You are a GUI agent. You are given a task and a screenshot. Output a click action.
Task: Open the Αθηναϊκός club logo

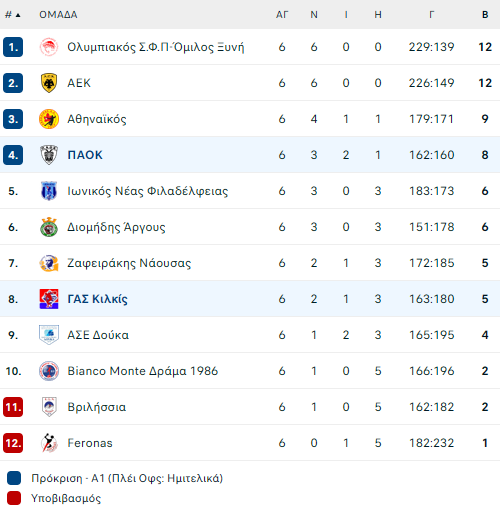[49, 119]
